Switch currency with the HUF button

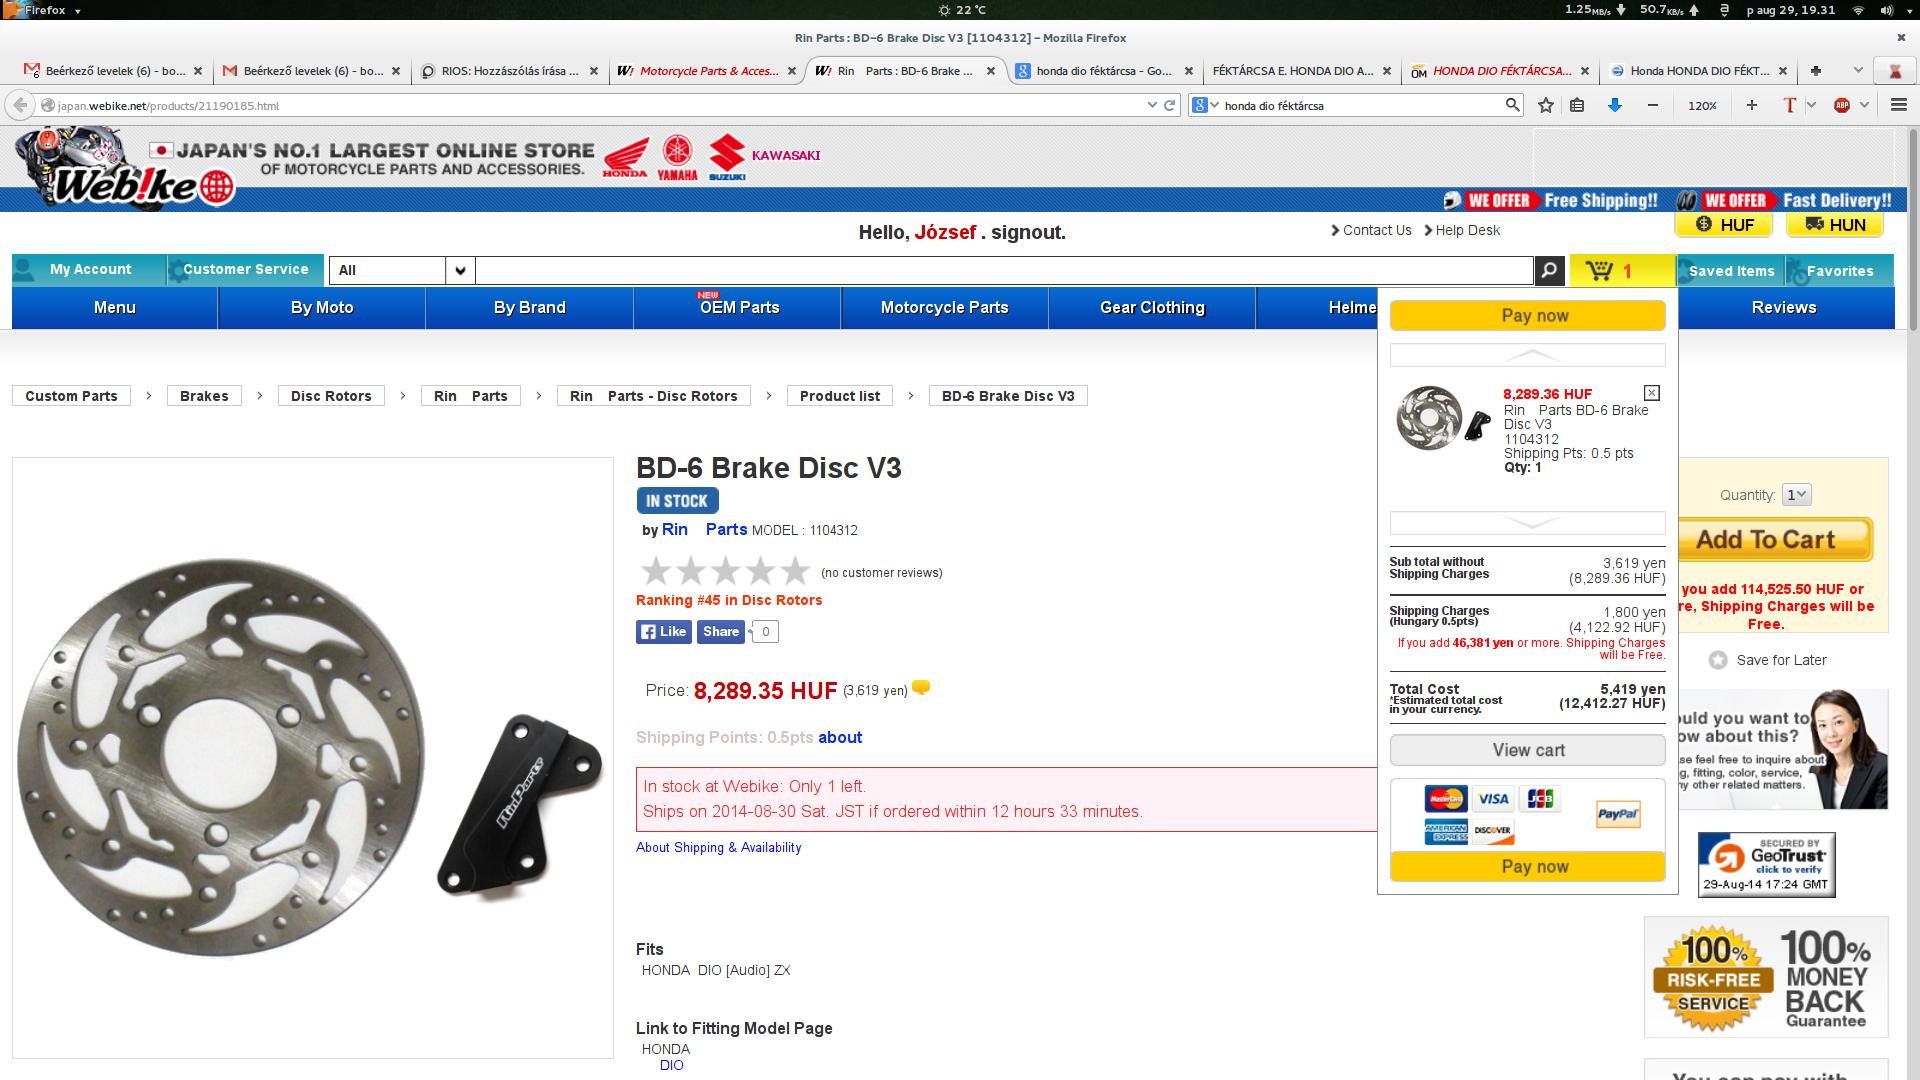pyautogui.click(x=1724, y=225)
